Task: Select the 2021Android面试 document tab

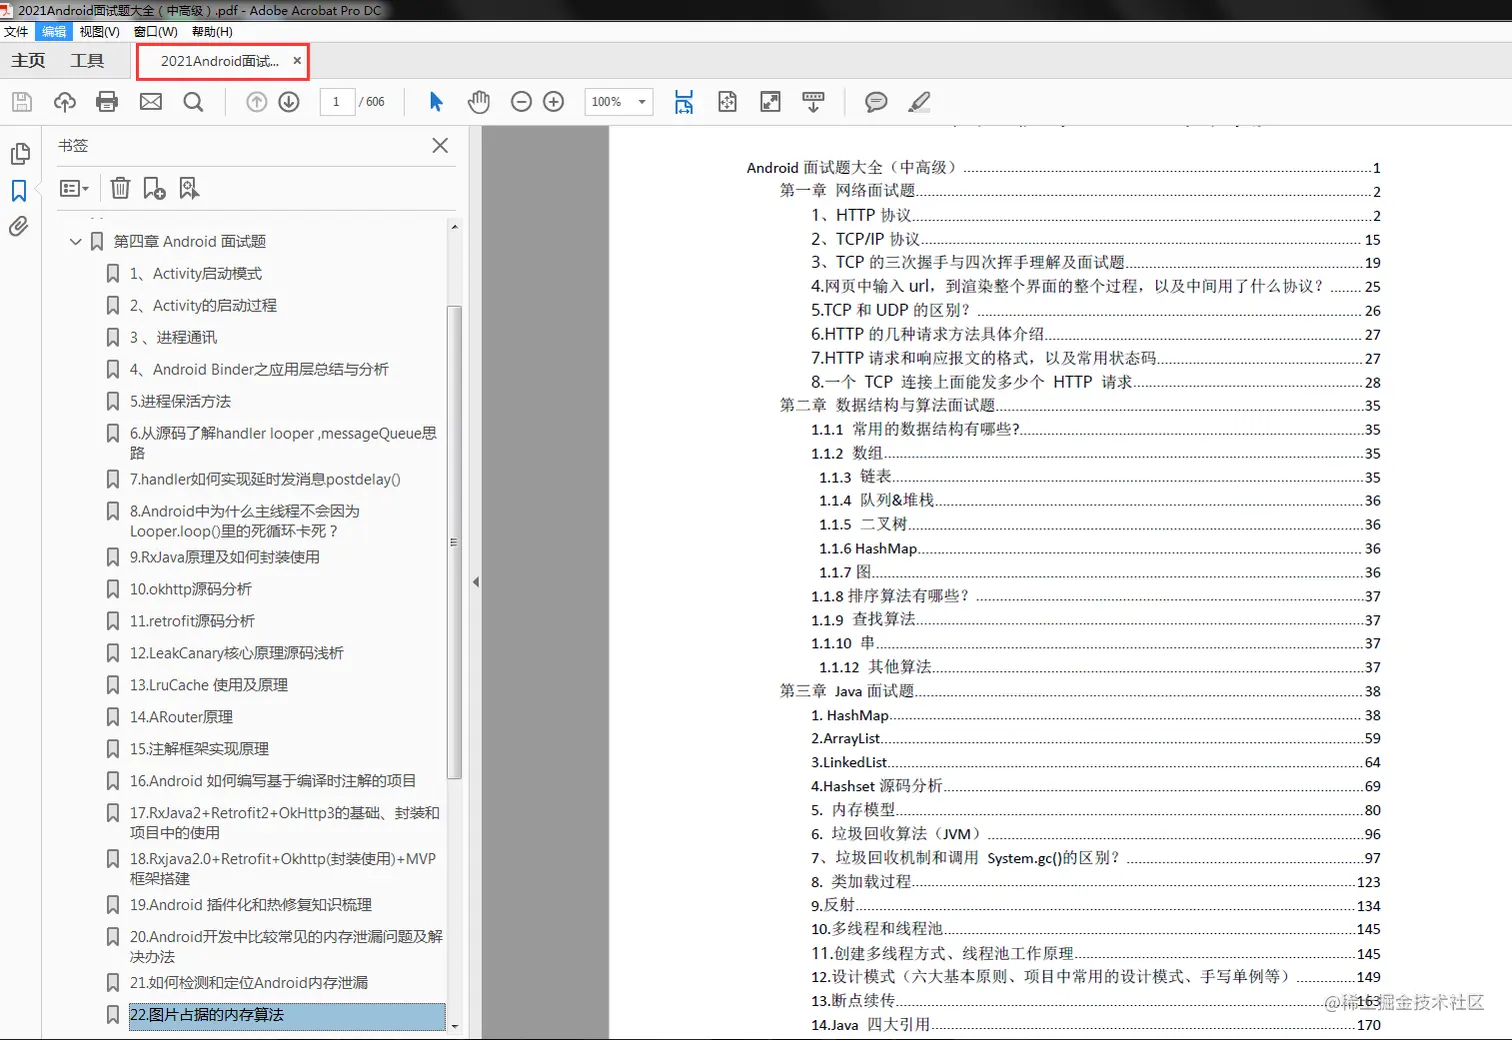Action: (x=219, y=61)
